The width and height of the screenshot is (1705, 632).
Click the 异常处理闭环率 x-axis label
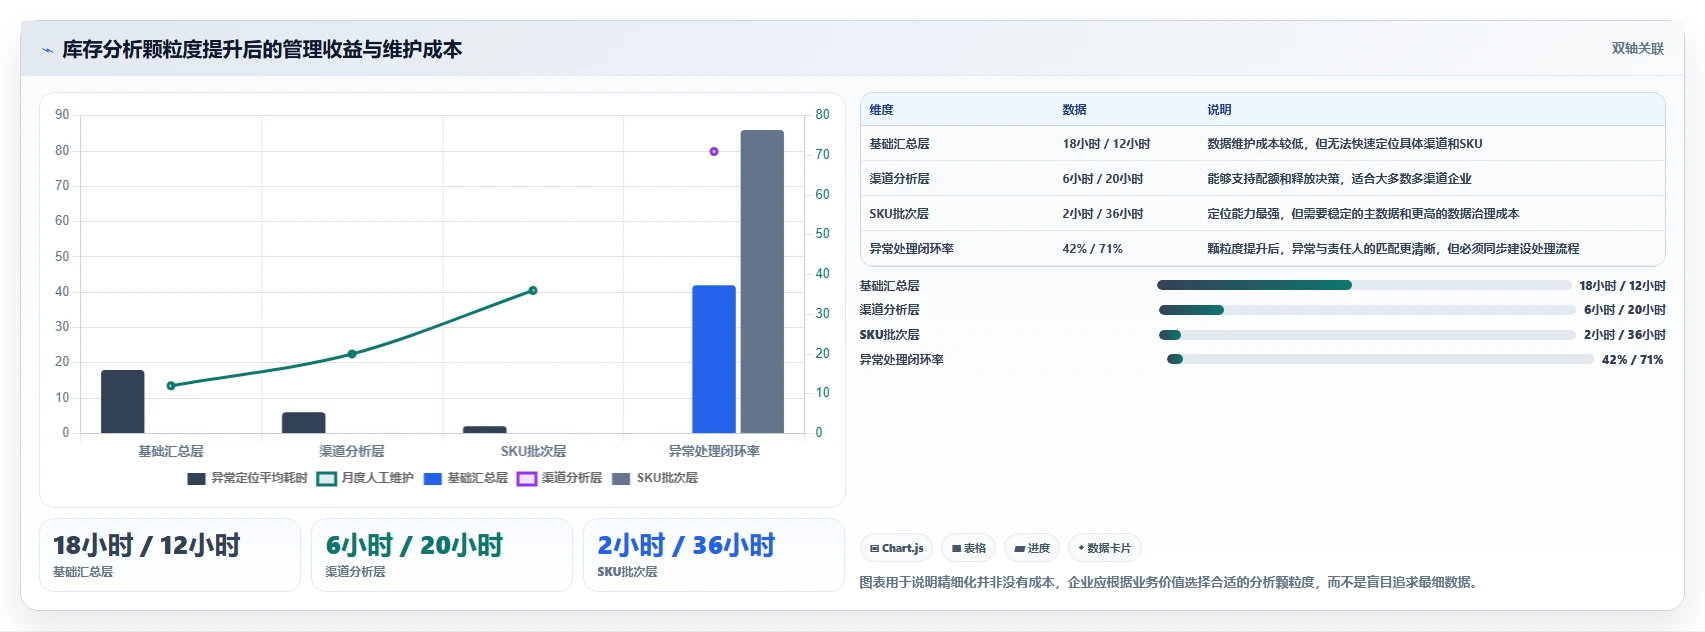click(x=714, y=451)
